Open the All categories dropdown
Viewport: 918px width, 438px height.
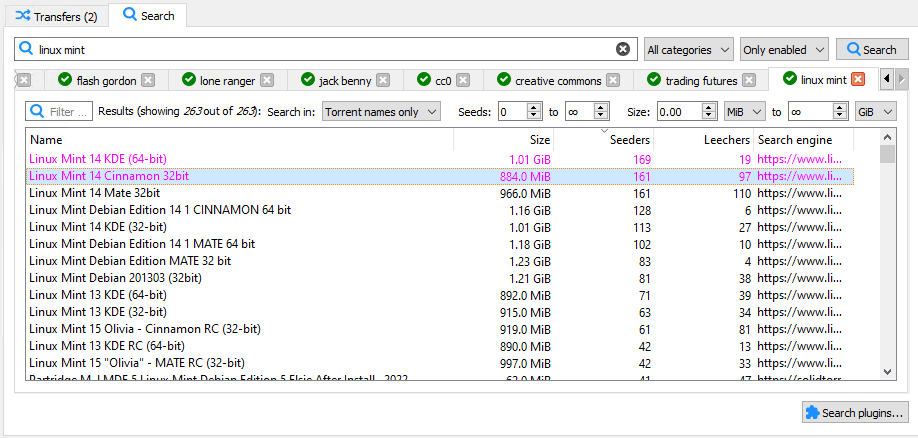point(688,50)
